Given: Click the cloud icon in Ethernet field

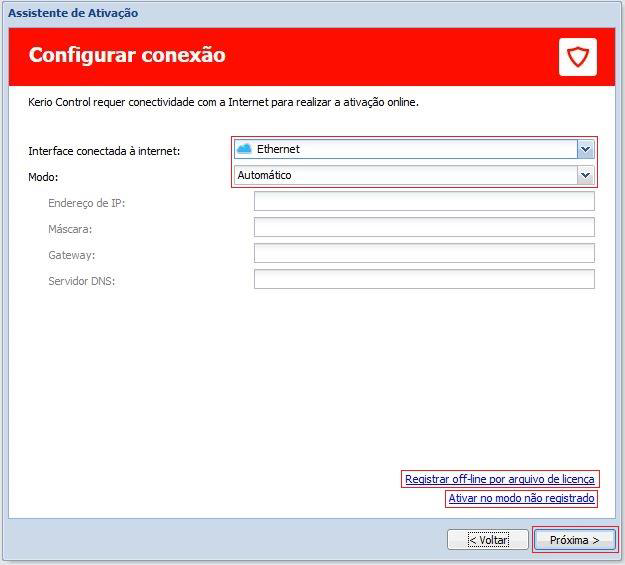Looking at the screenshot, I should [244, 149].
